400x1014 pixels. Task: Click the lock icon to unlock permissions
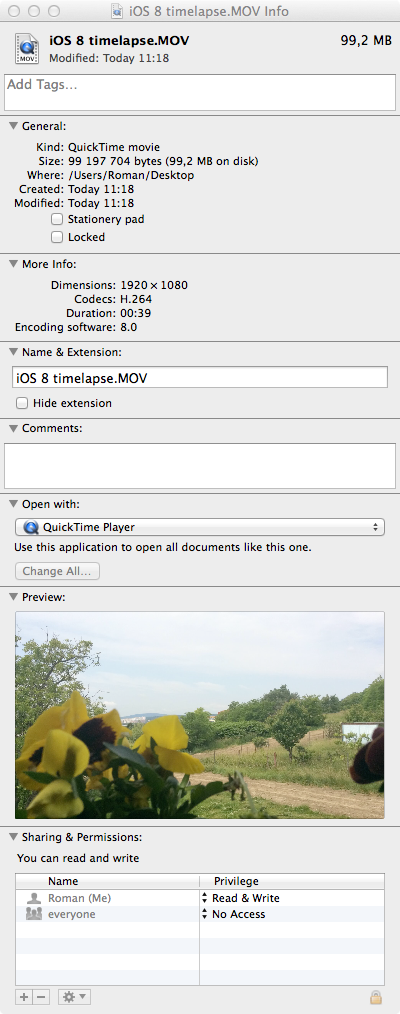pos(376,997)
